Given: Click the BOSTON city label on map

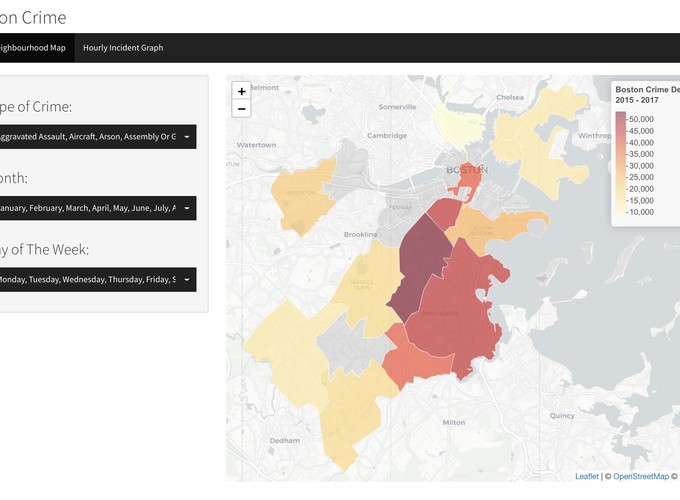Looking at the screenshot, I should [x=467, y=170].
